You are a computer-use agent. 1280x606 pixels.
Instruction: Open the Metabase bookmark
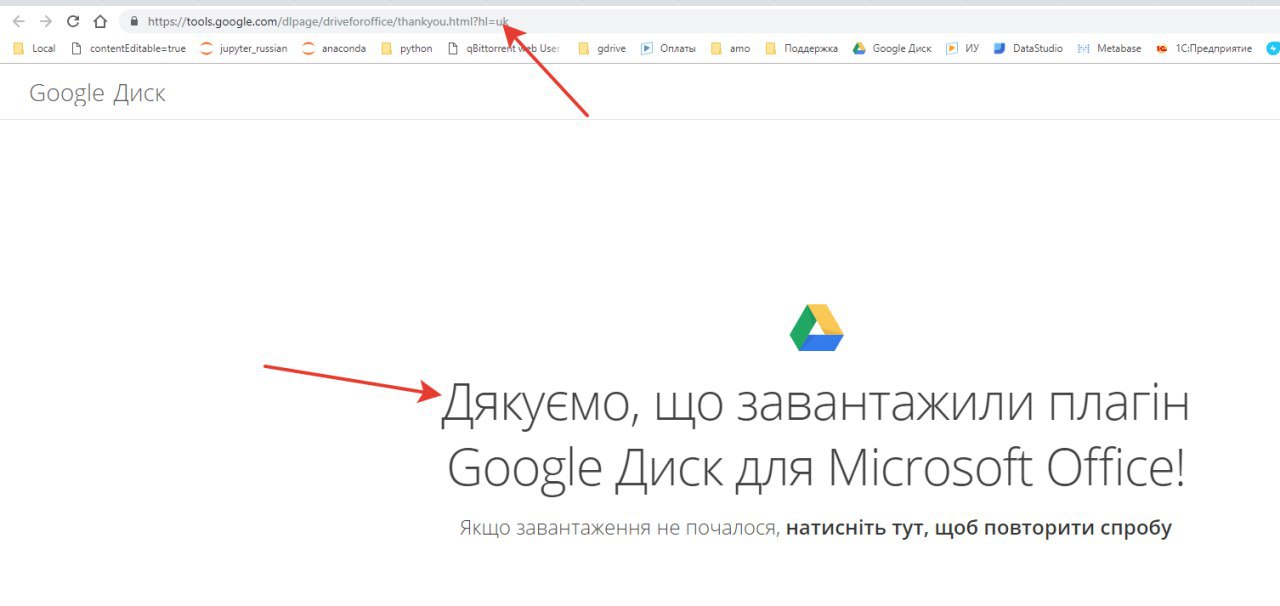[x=1109, y=48]
